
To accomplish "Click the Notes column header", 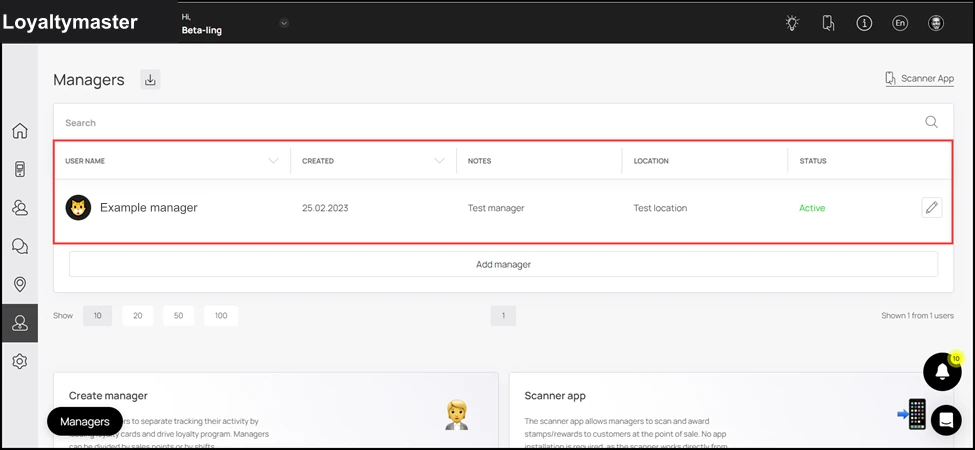I will [x=479, y=161].
